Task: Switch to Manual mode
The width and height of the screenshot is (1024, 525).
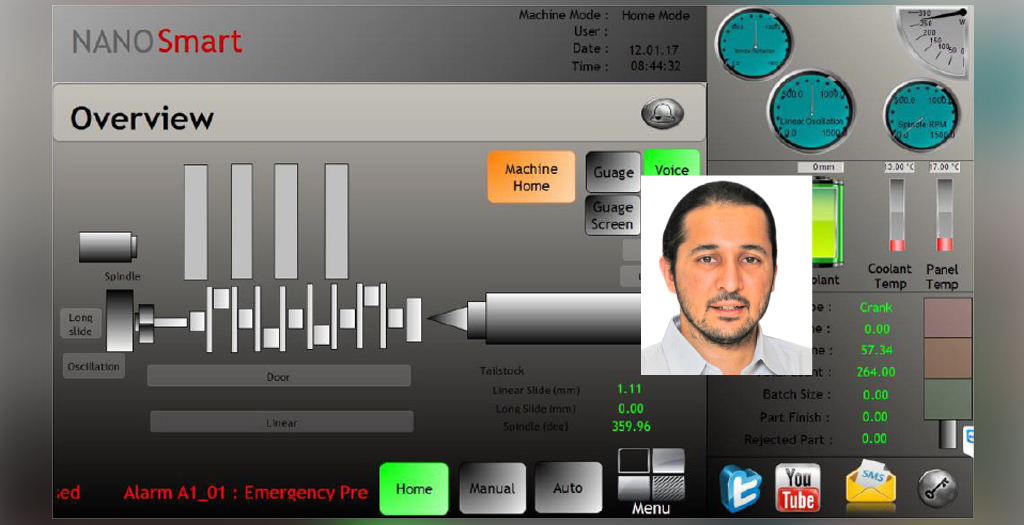Action: [492, 488]
